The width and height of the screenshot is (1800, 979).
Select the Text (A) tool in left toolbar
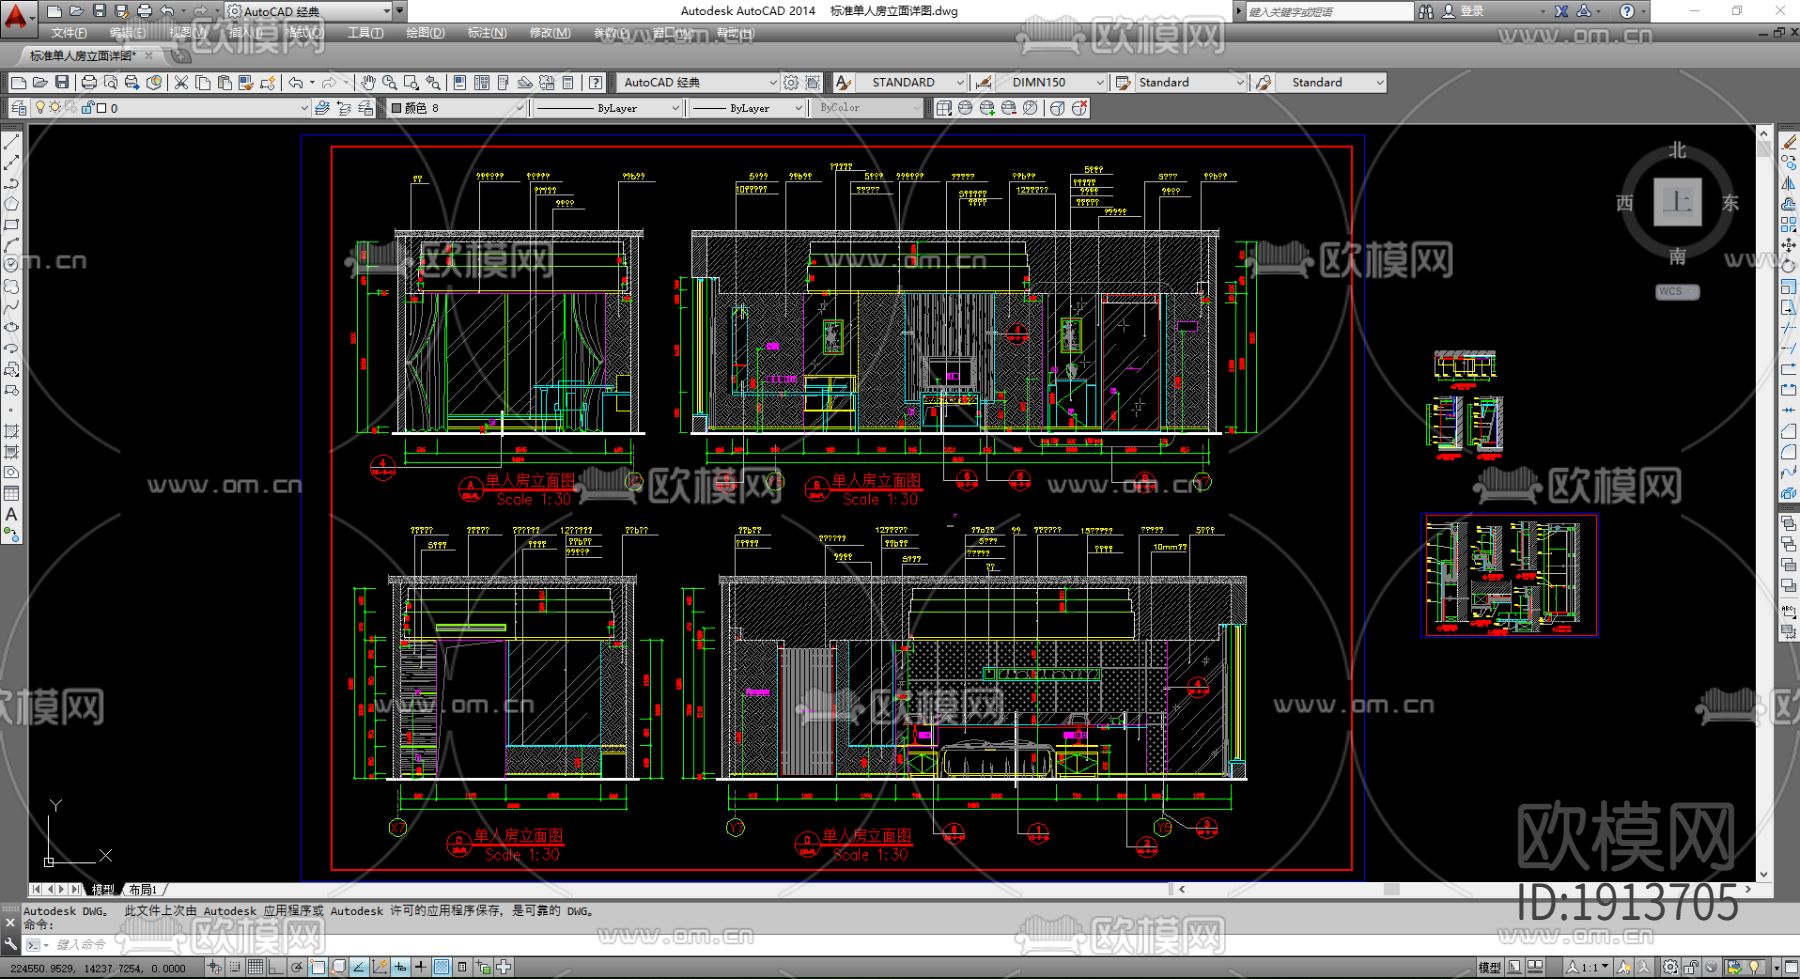[x=11, y=514]
